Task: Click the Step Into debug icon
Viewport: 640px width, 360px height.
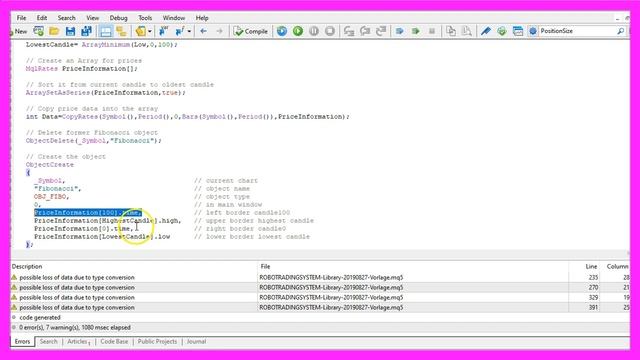Action: (x=349, y=31)
